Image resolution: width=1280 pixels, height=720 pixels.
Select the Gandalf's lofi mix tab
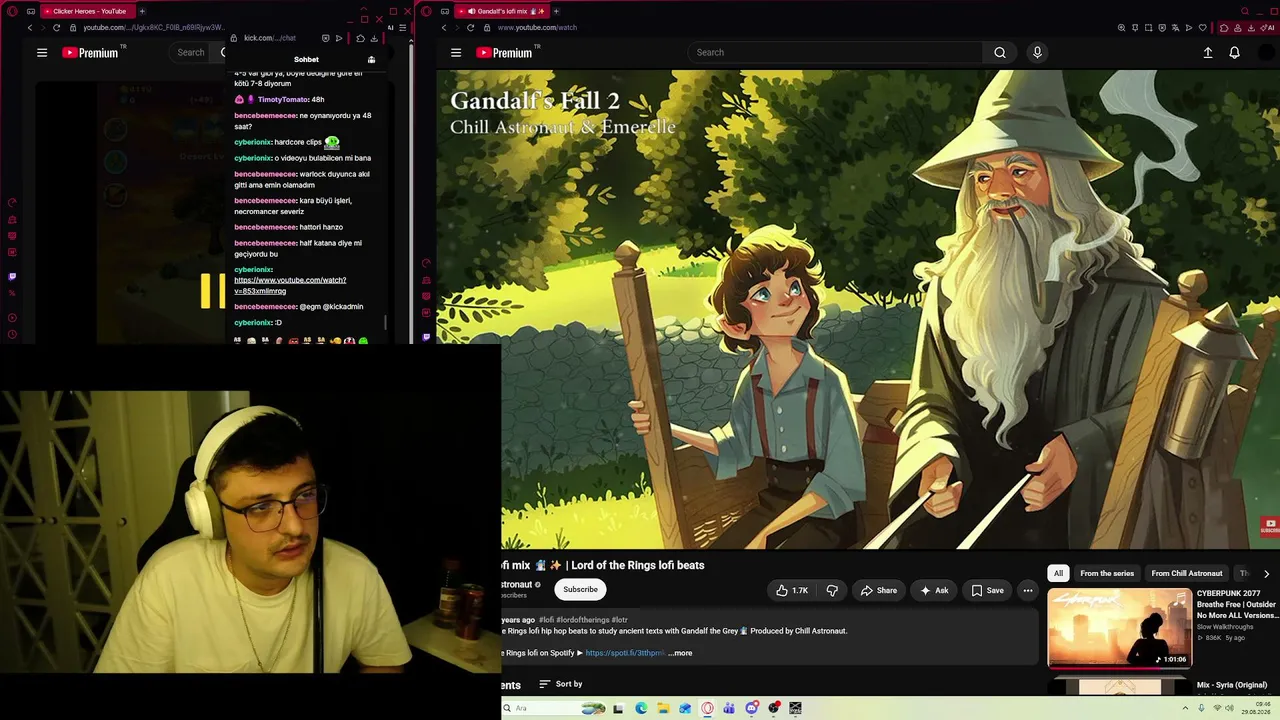503,11
